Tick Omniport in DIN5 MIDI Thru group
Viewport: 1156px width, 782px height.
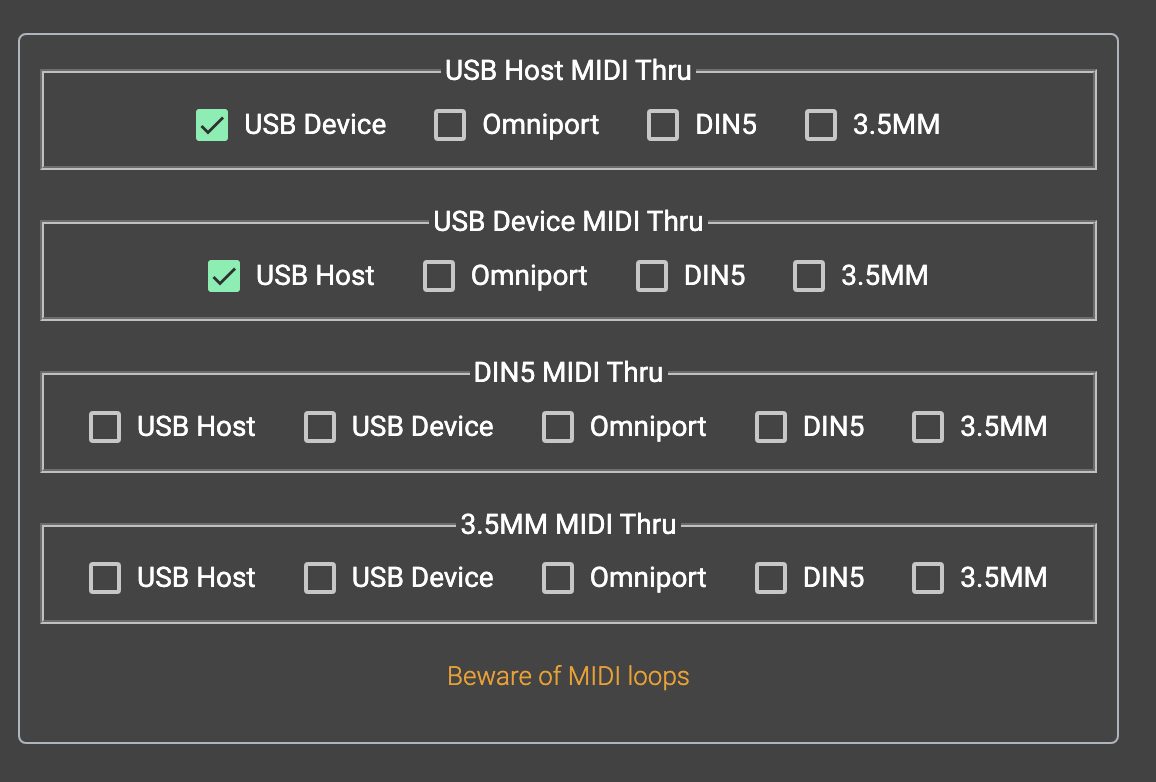(x=558, y=427)
